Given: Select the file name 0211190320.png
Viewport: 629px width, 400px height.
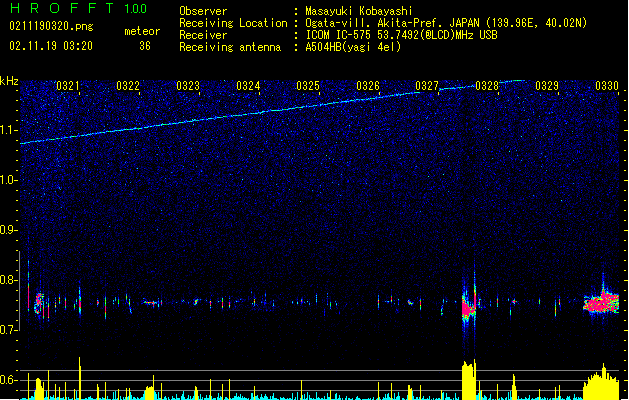Looking at the screenshot, I should 51,26.
